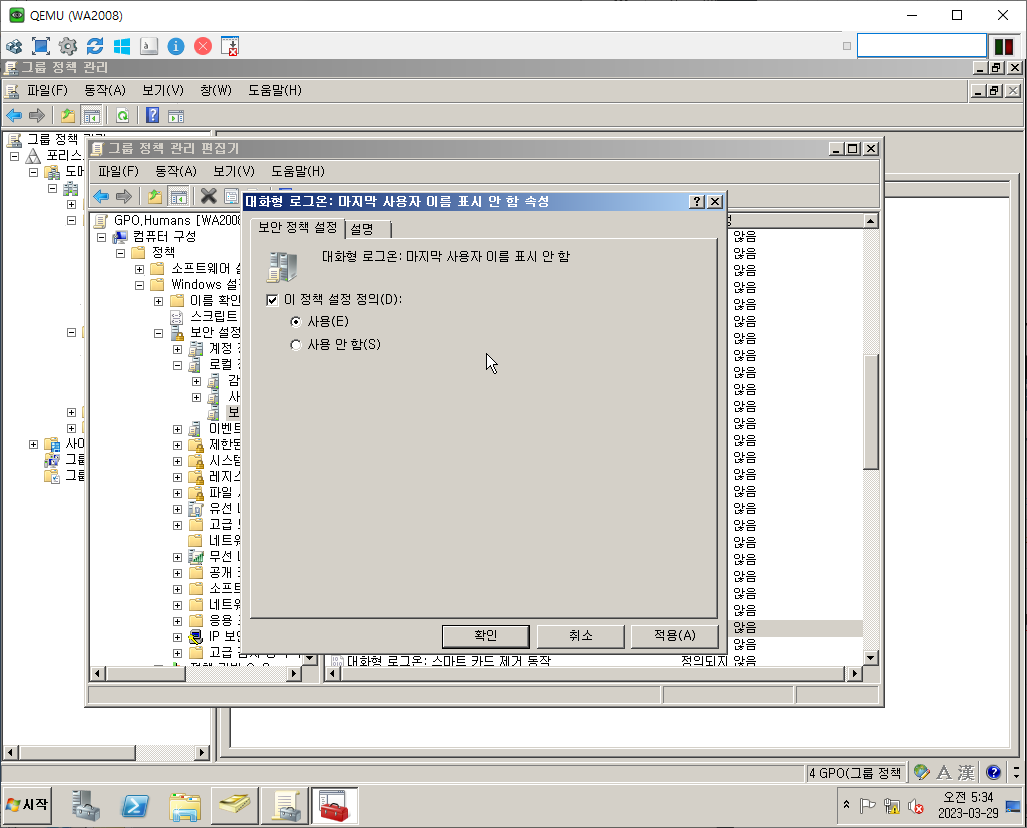Click the flag notification icon in system tray
This screenshot has height=828, width=1027.
coord(867,806)
